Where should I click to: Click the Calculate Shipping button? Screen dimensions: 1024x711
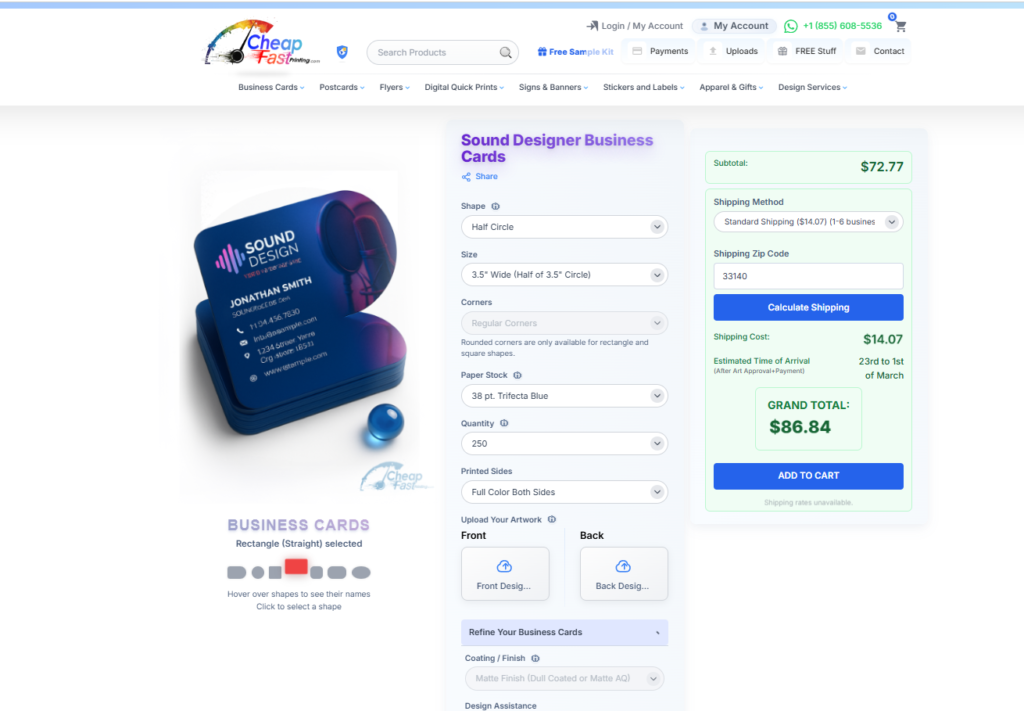pos(808,308)
